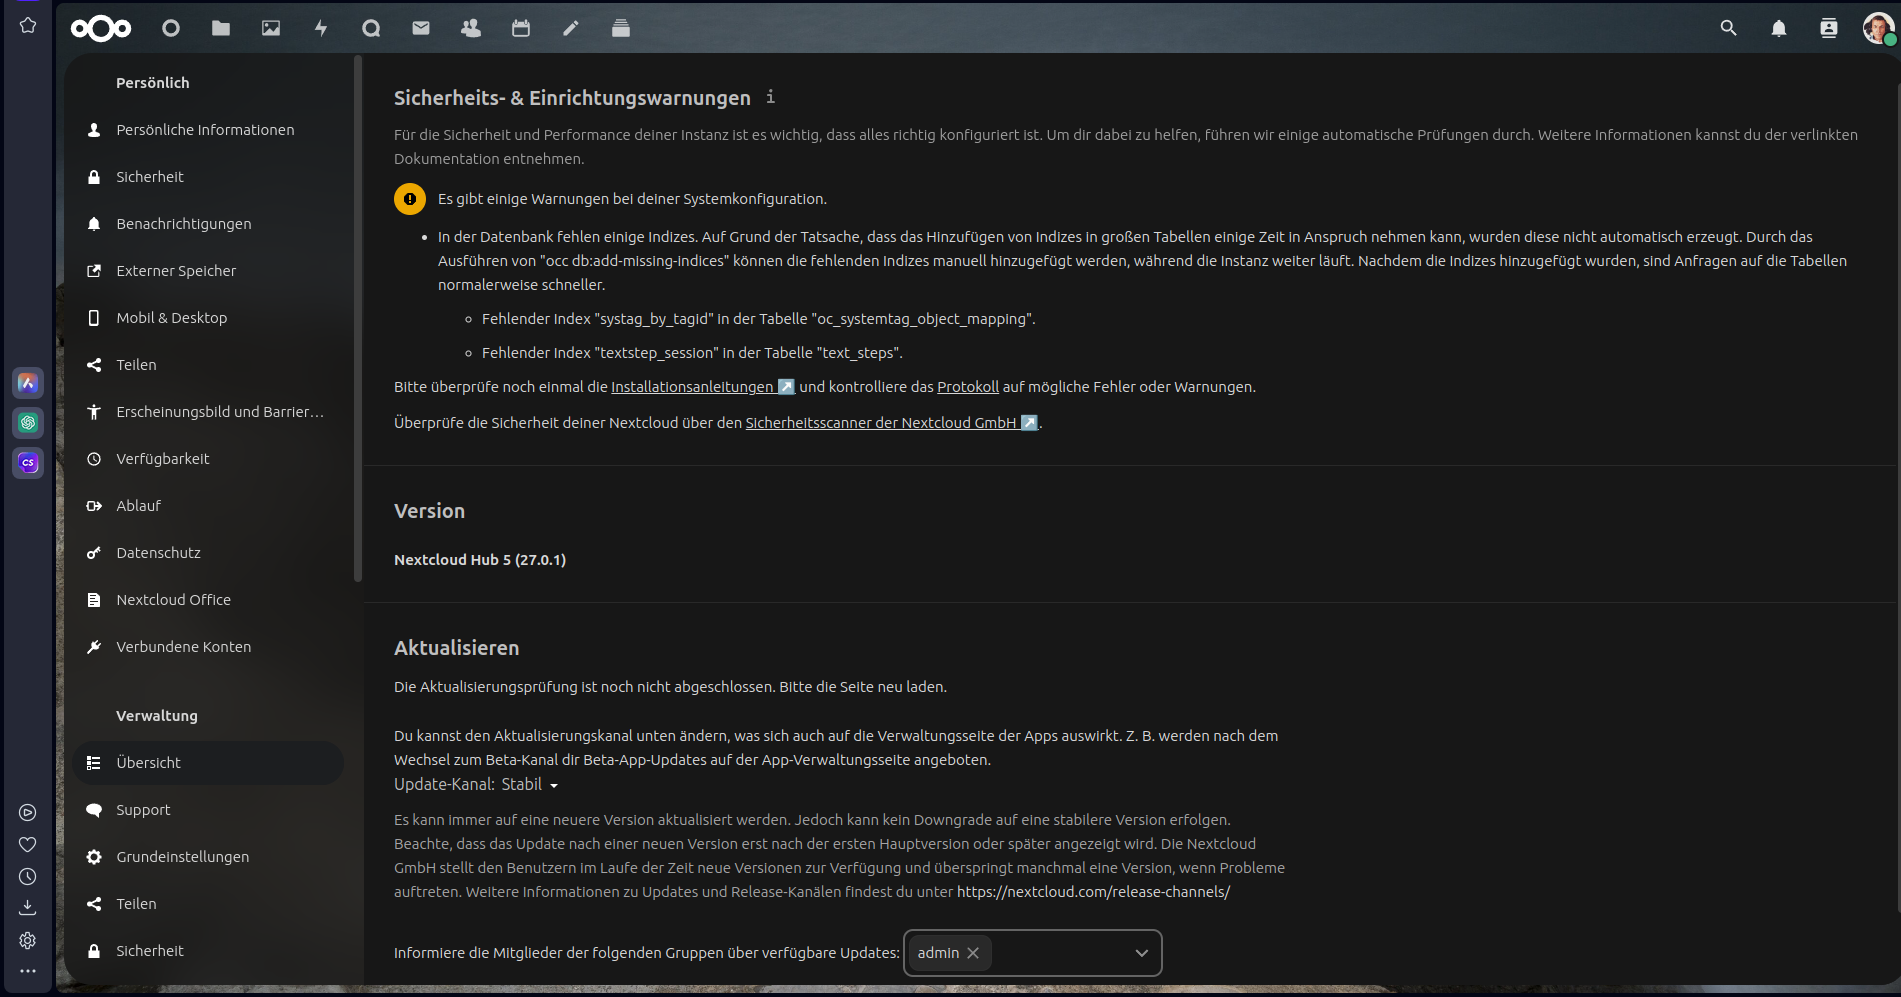Open the Photos icon in top bar
This screenshot has width=1901, height=997.
coord(271,29)
